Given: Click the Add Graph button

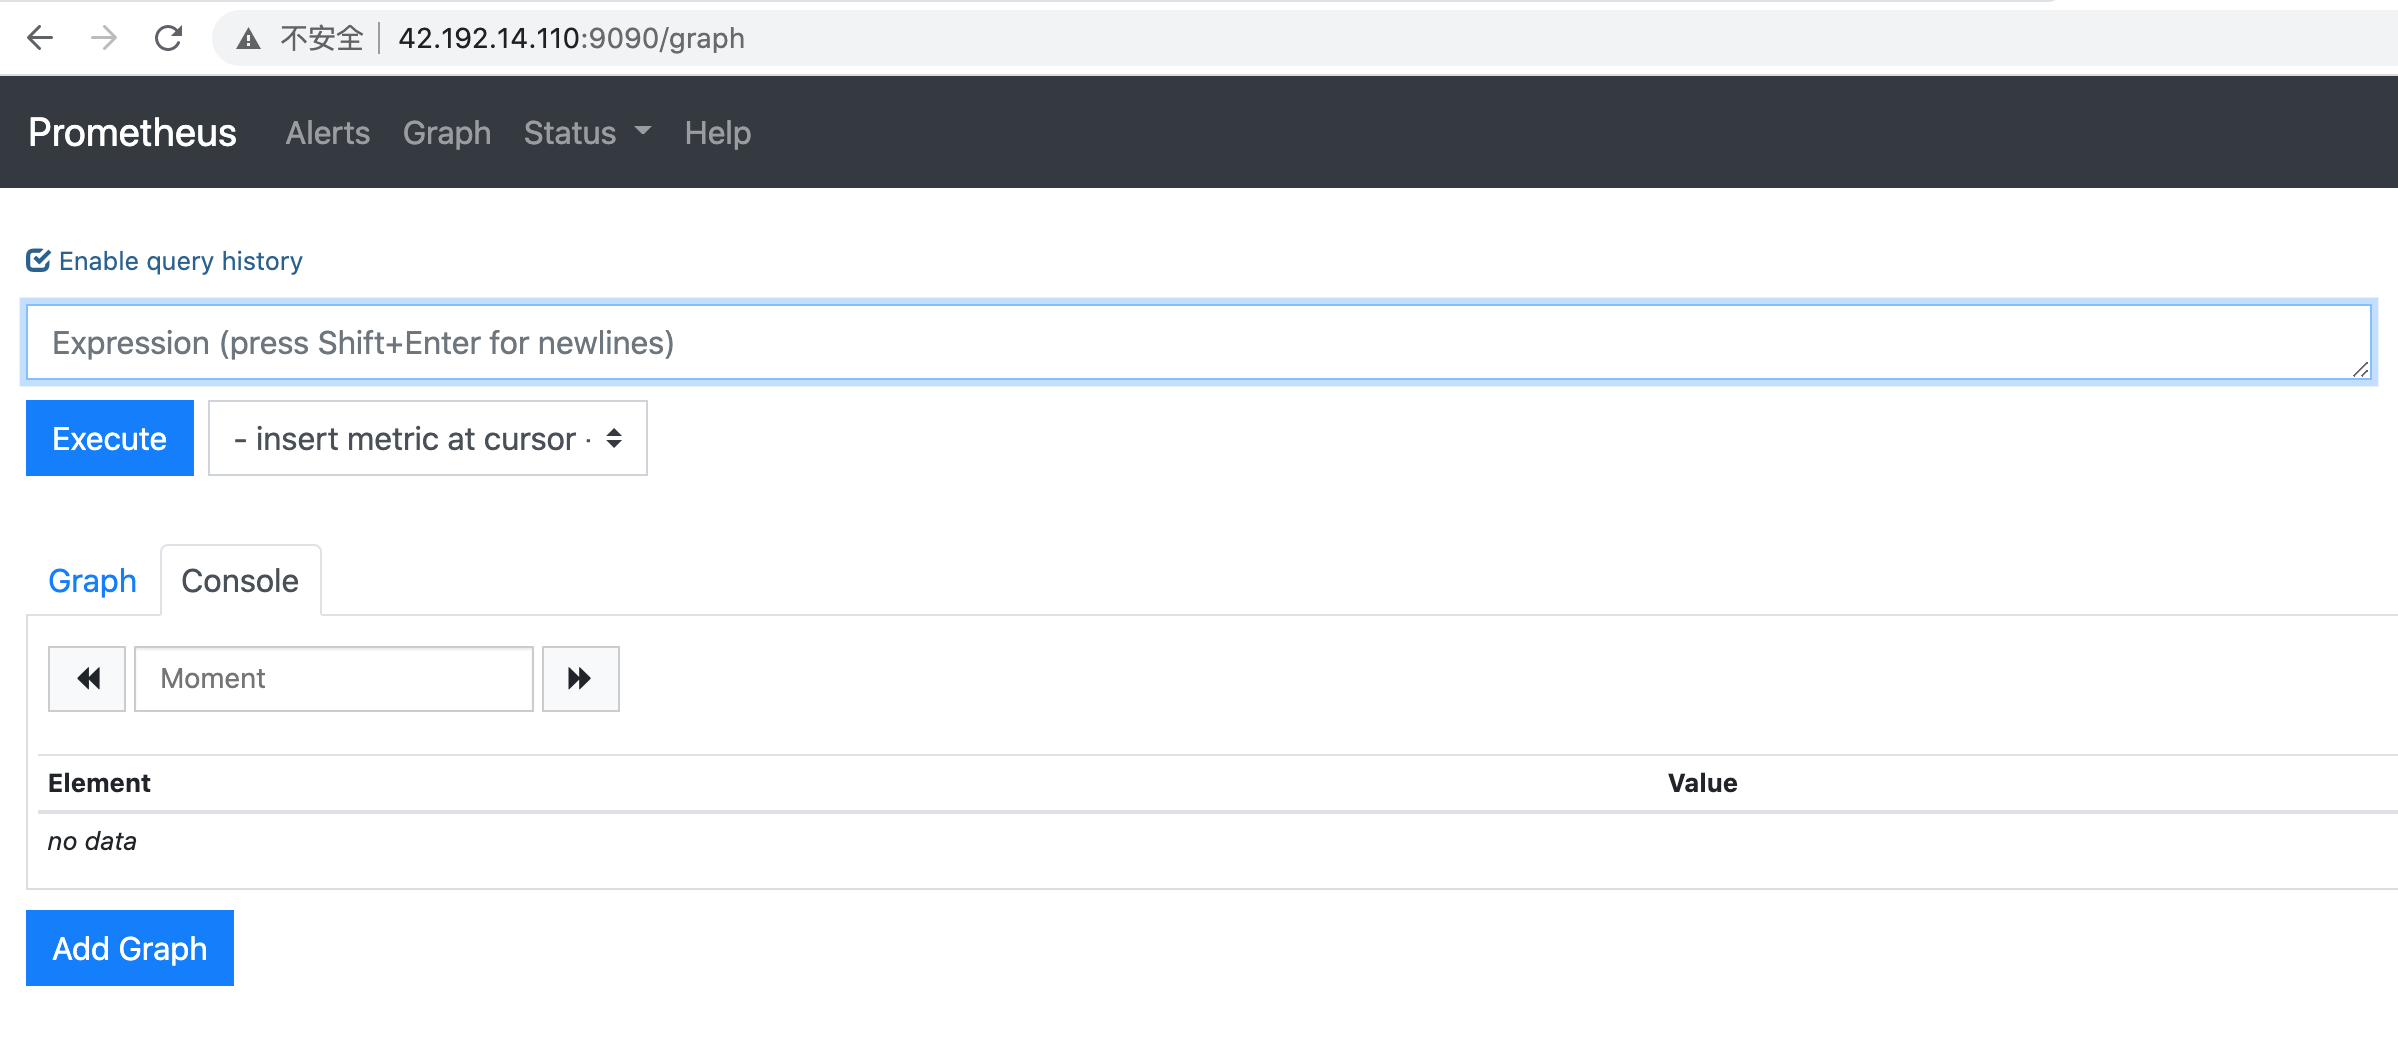Looking at the screenshot, I should point(130,948).
